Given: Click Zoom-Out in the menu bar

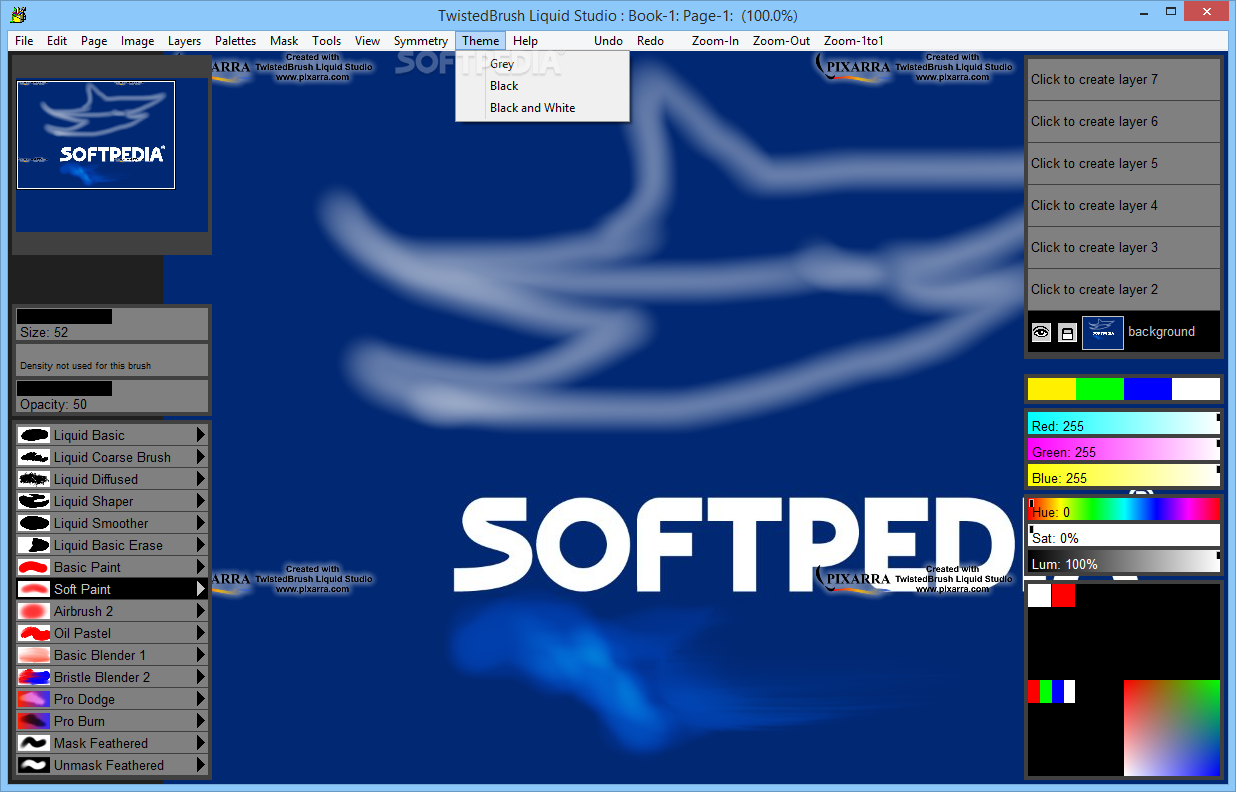Looking at the screenshot, I should 782,41.
